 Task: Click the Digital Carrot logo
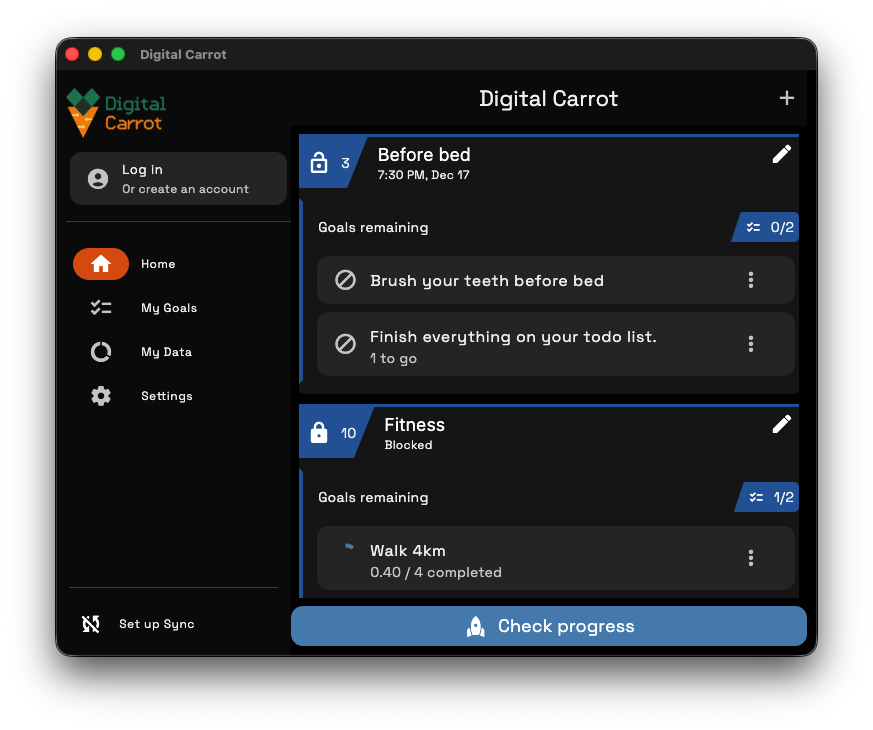click(116, 112)
